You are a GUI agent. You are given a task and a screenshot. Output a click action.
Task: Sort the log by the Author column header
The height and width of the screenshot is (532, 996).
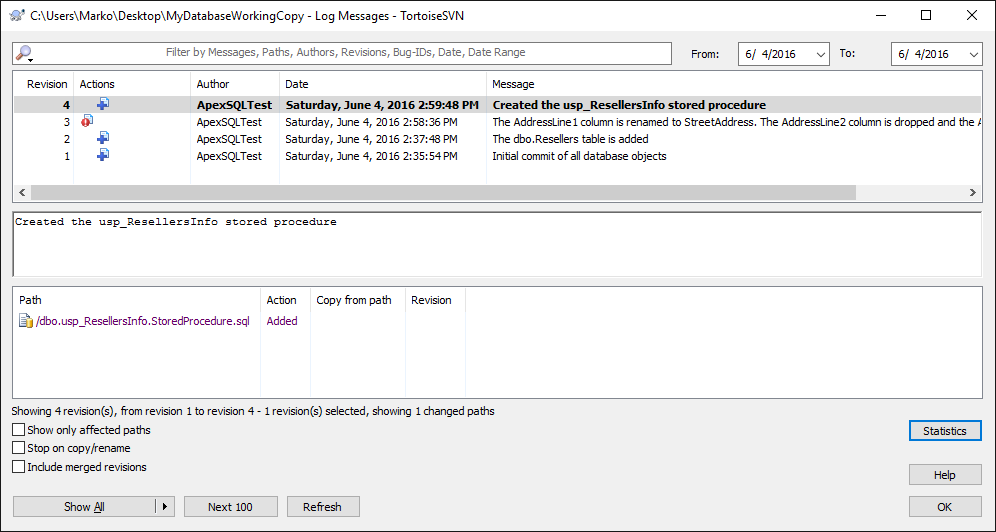point(213,84)
